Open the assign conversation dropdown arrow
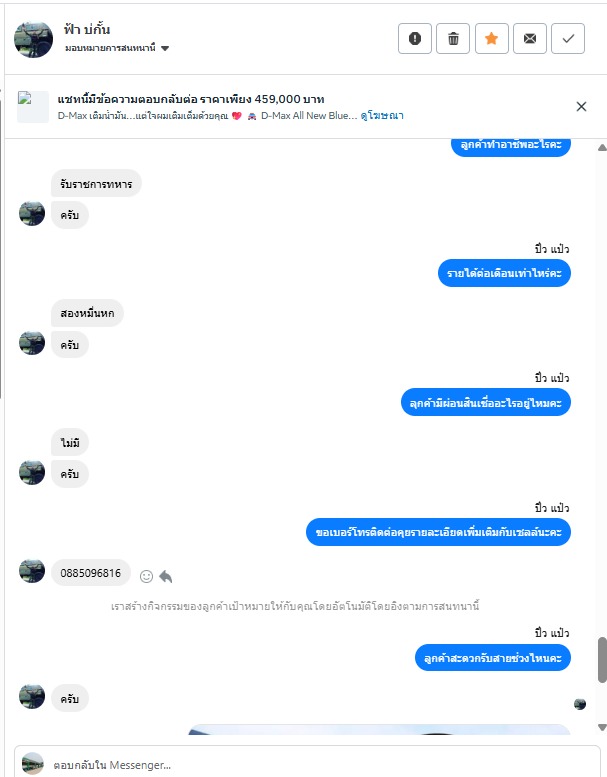 click(x=165, y=49)
